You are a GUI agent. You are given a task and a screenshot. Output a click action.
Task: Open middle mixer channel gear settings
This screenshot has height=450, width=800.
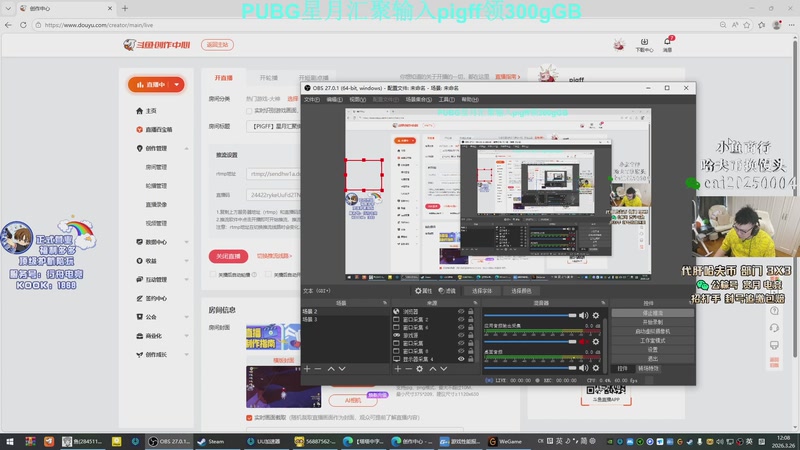pyautogui.click(x=595, y=341)
